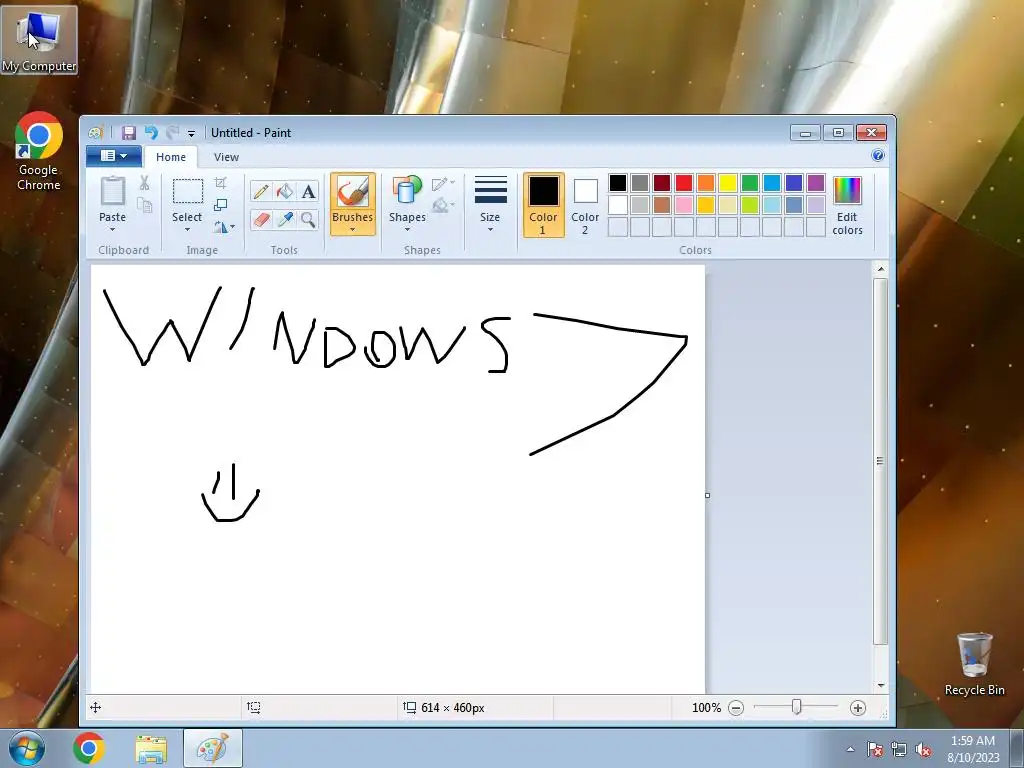This screenshot has height=768, width=1024.
Task: Click the Zoom out minus button
Action: (736, 708)
